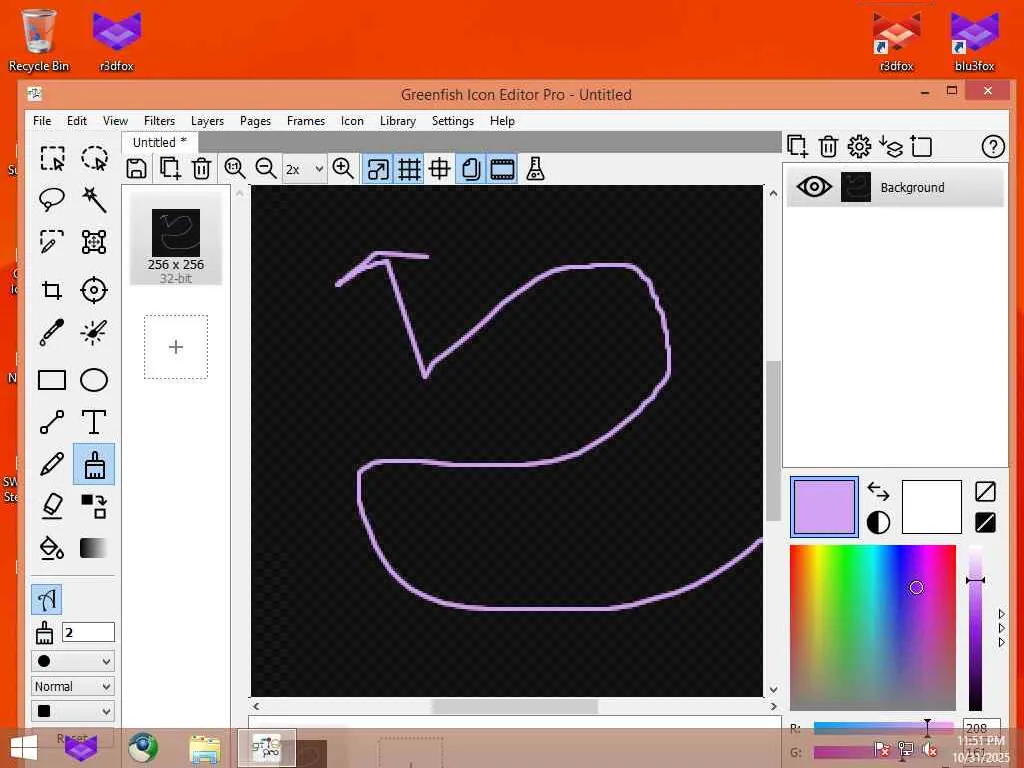Screen dimensions: 1024x768
Task: Switch to the Untitled tab
Action: pos(159,142)
